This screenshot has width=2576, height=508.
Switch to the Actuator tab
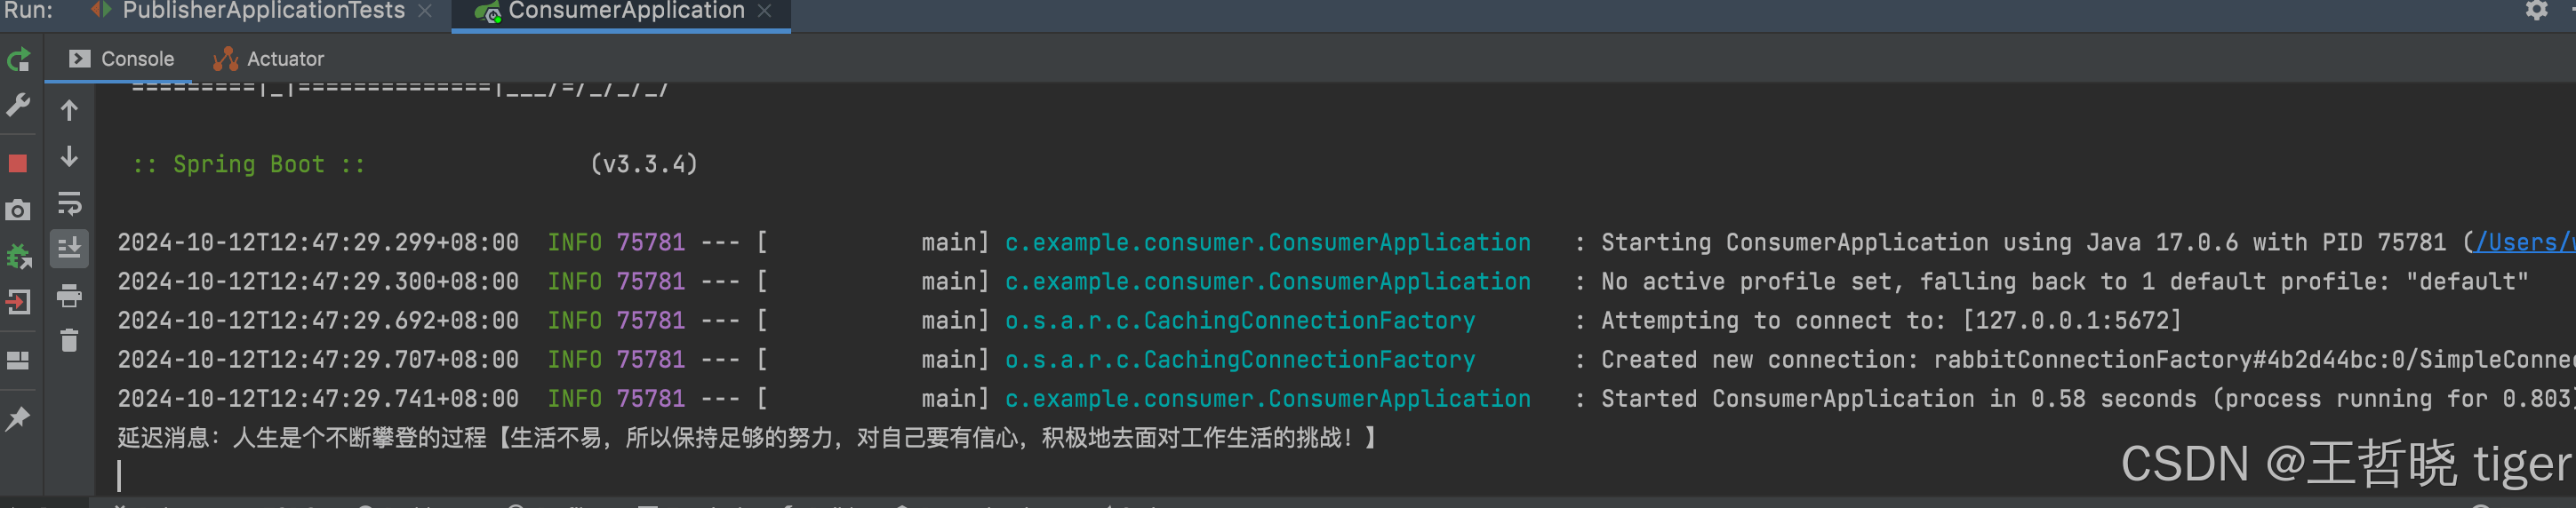(269, 59)
